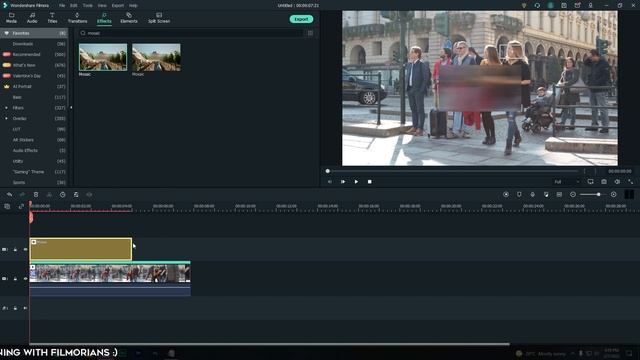640x360 pixels.
Task: Open the Tools menu
Action: pos(87,6)
